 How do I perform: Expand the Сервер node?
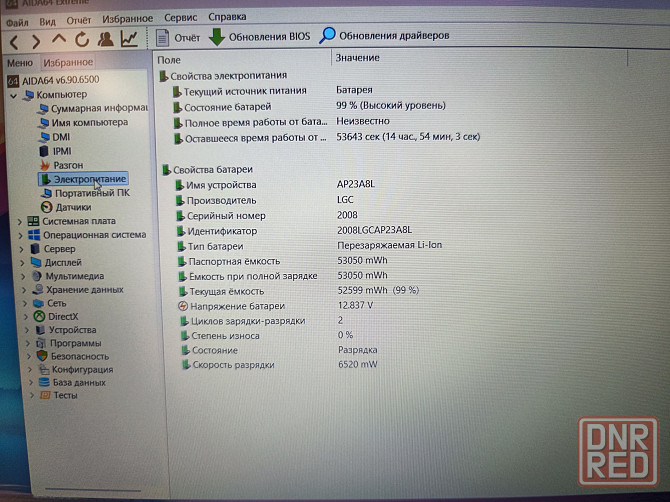pos(21,249)
